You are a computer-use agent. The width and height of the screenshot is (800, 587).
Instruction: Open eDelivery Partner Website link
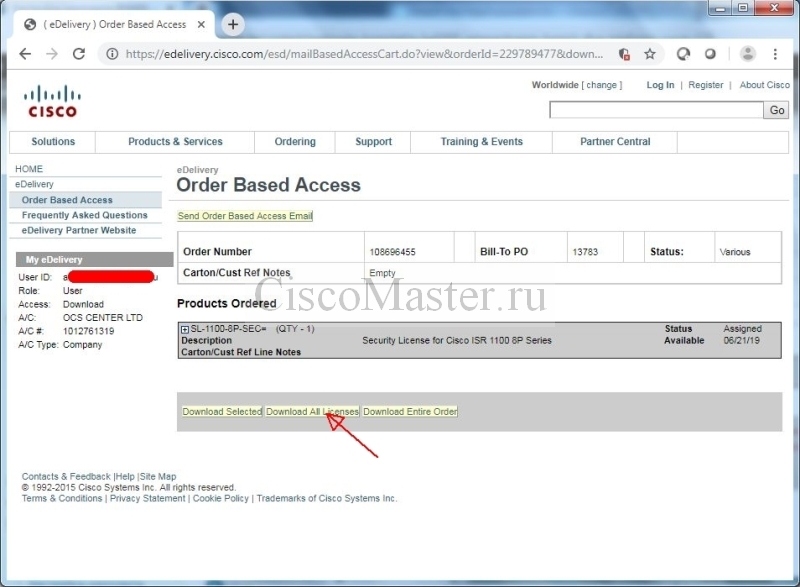(x=79, y=230)
